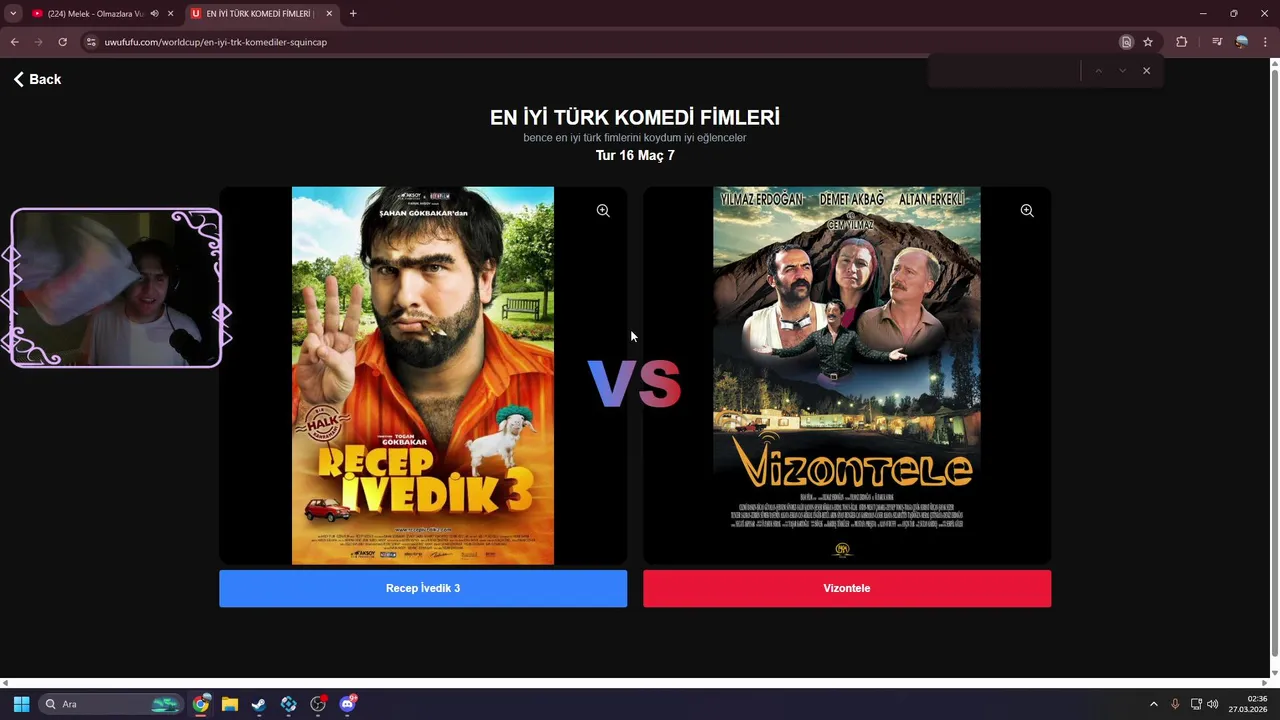The height and width of the screenshot is (720, 1280).
Task: Close the EN İYİ TÜRK KOMEDİ tab
Action: pos(329,14)
